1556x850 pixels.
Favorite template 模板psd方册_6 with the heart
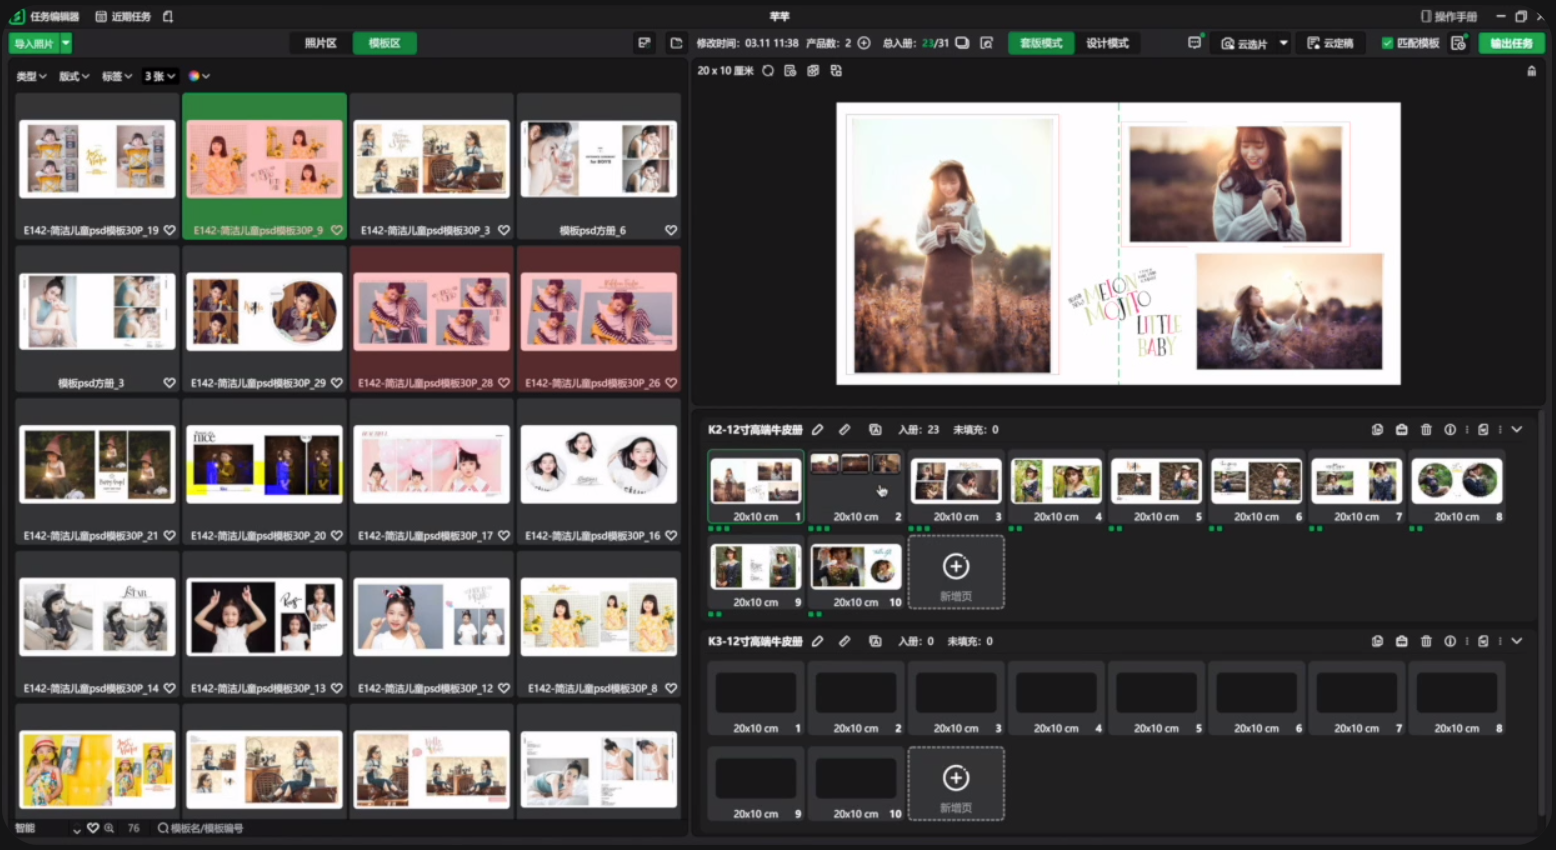pos(671,230)
